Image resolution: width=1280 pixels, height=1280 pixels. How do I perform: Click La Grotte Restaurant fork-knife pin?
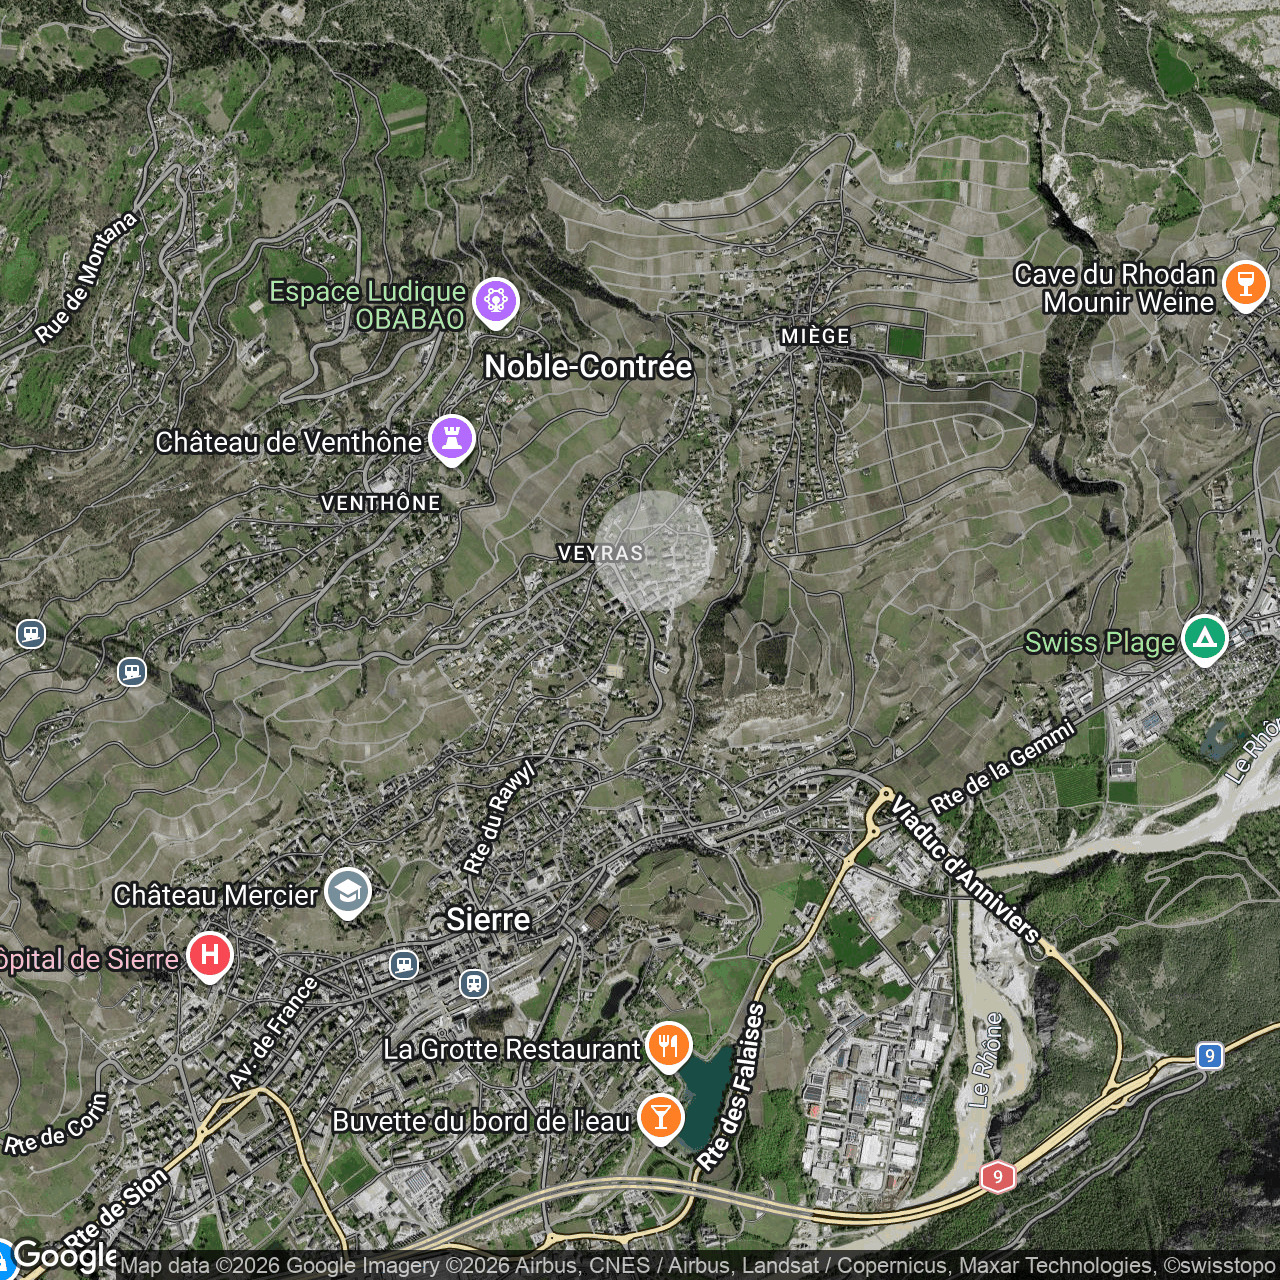pos(667,1046)
